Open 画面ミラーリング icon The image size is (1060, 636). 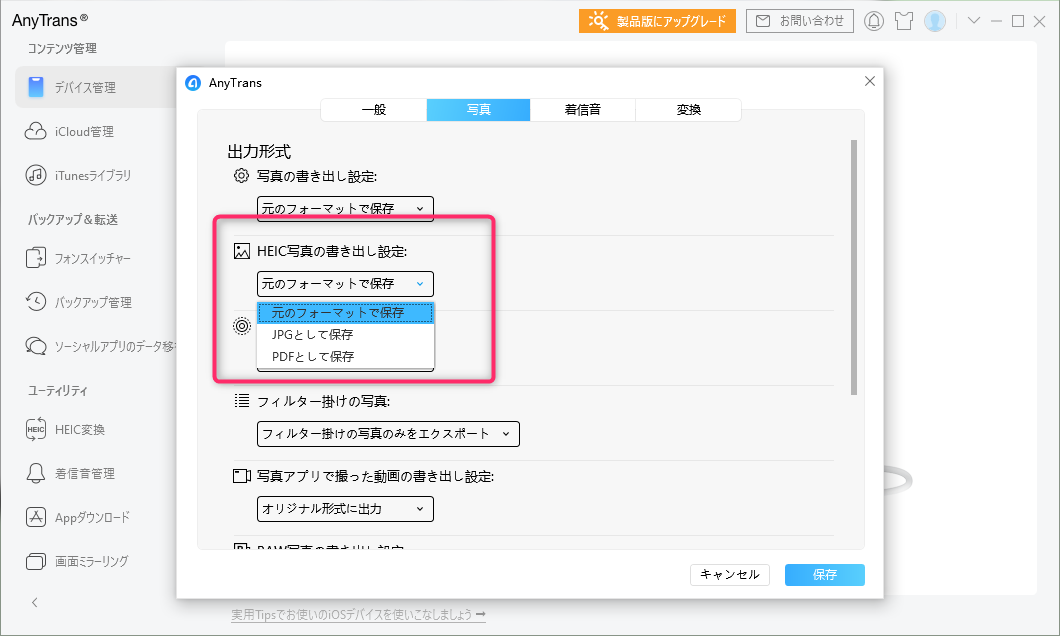(35, 561)
